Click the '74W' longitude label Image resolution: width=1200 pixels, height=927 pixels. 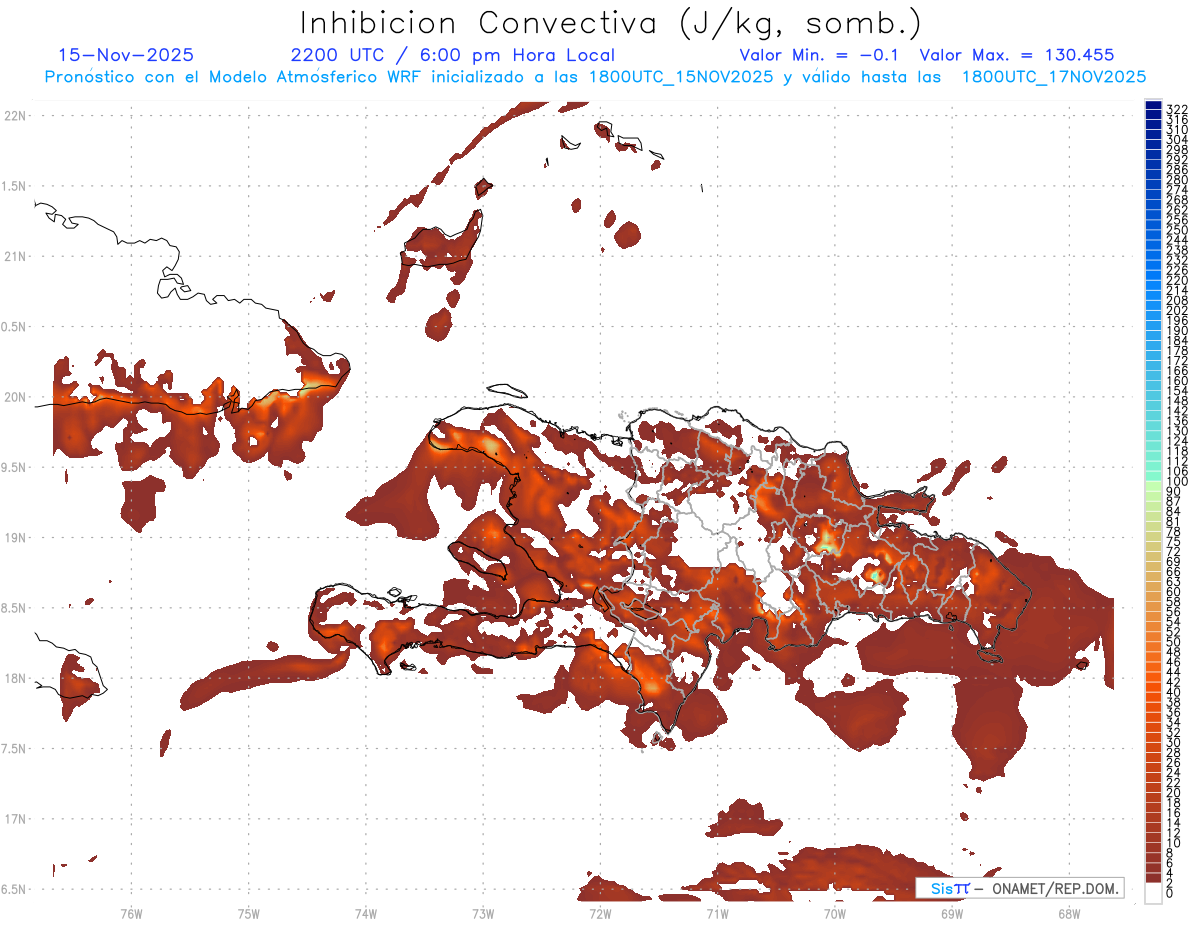point(365,913)
